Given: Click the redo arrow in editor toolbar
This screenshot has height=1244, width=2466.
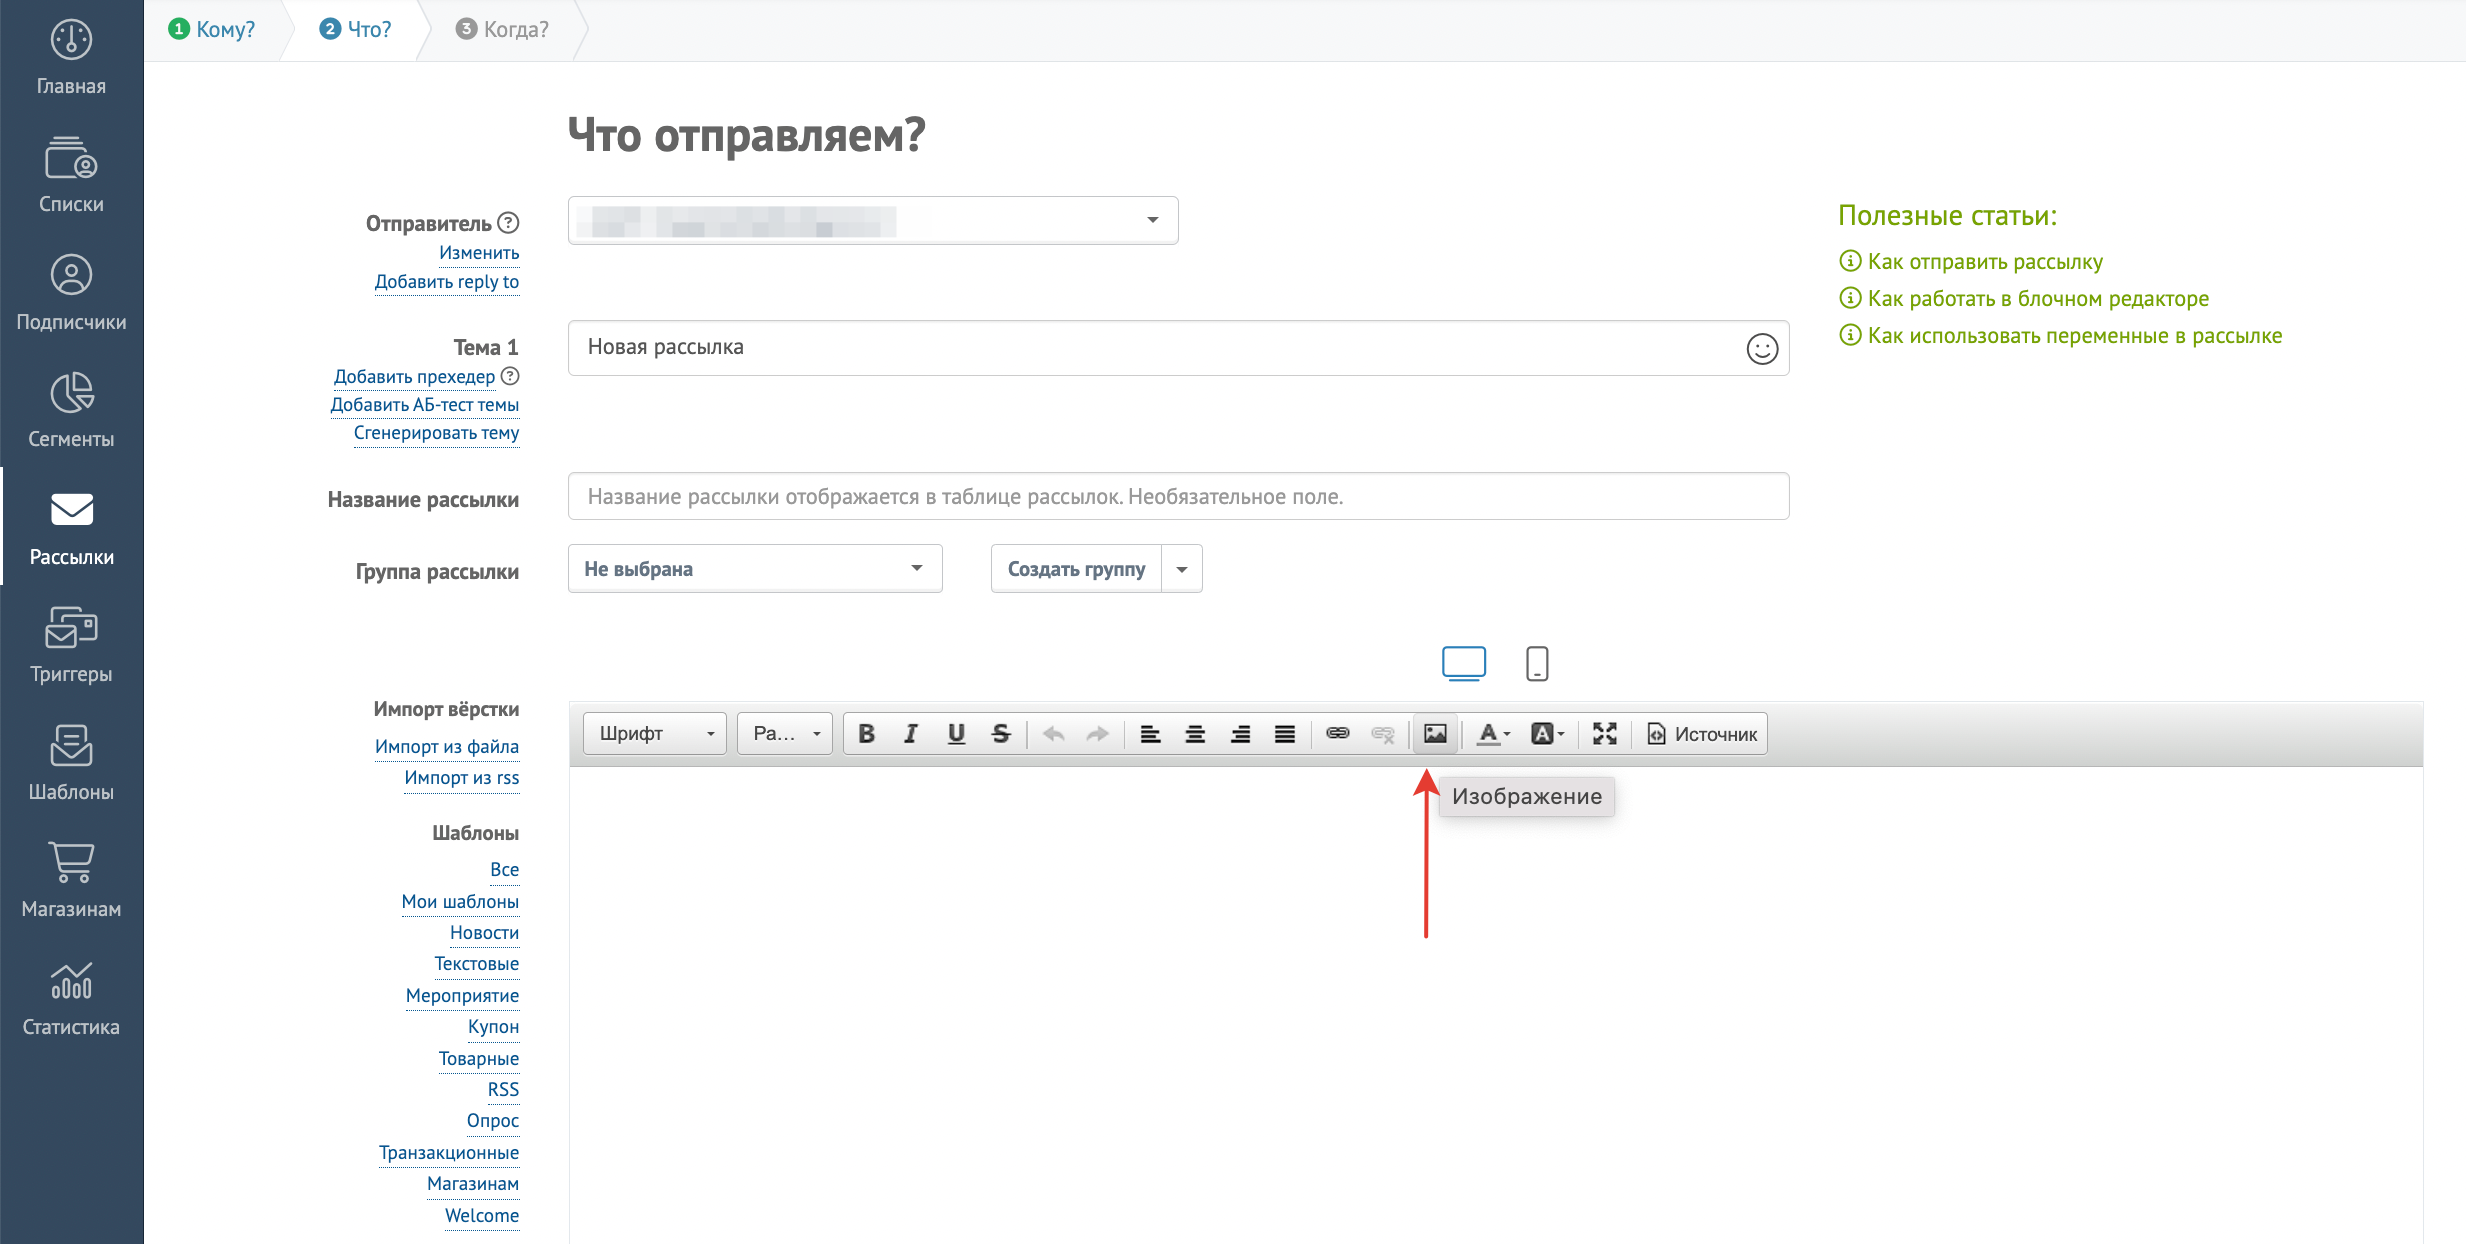Looking at the screenshot, I should (x=1098, y=734).
